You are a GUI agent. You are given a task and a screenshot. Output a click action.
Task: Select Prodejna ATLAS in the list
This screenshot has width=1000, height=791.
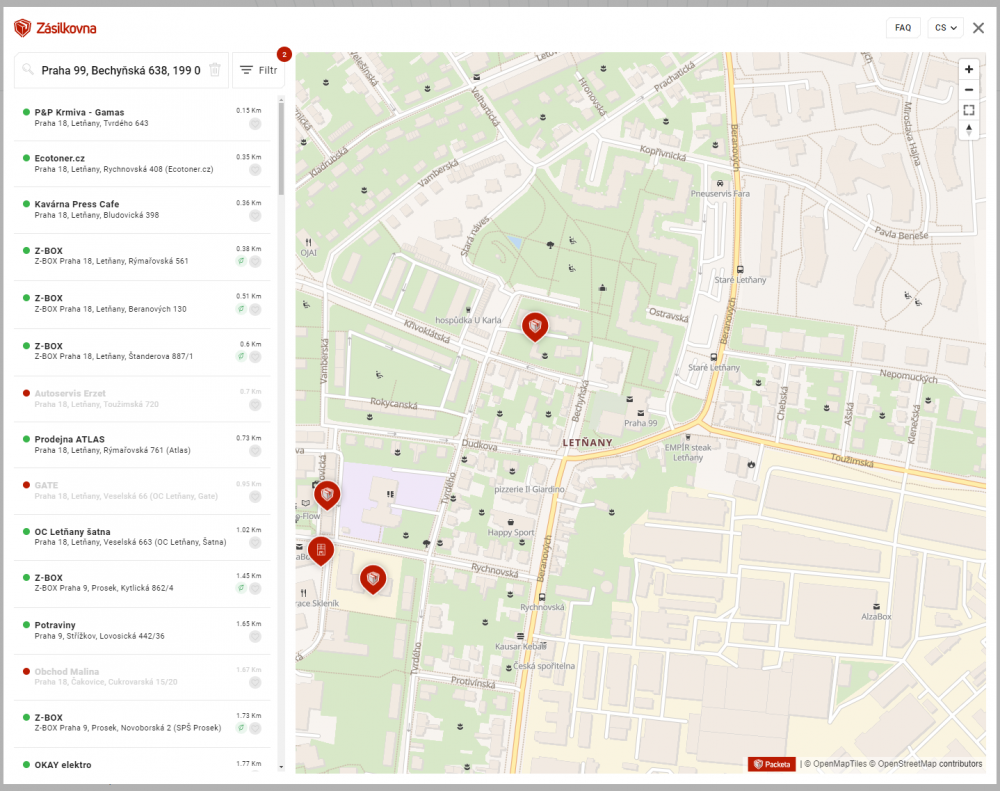pyautogui.click(x=142, y=445)
